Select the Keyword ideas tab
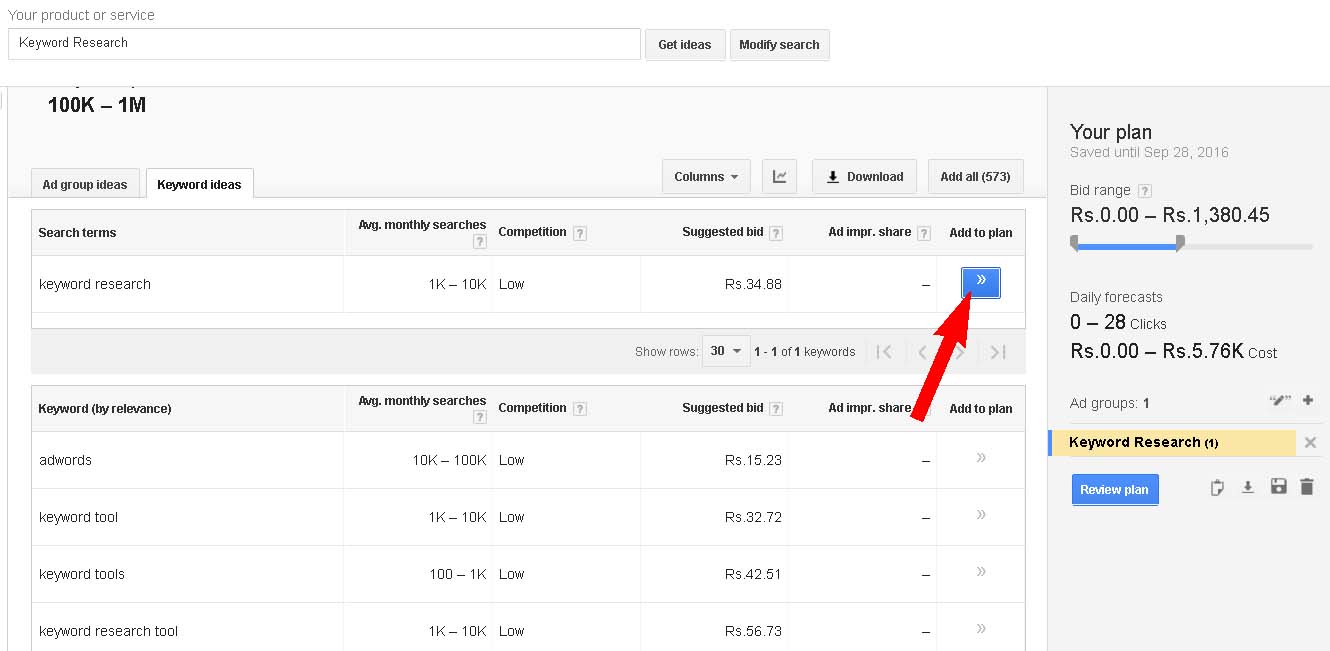 tap(199, 183)
